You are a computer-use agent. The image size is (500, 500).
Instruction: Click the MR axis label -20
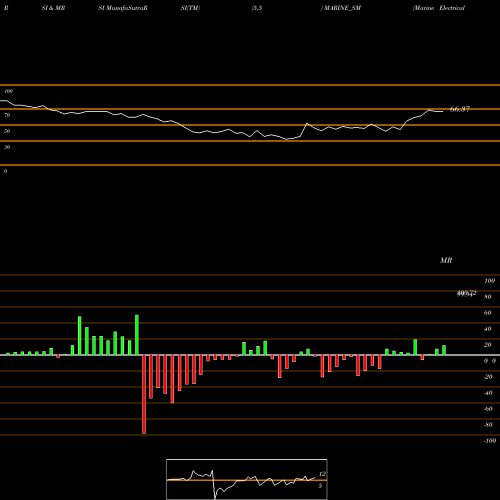[x=488, y=377]
